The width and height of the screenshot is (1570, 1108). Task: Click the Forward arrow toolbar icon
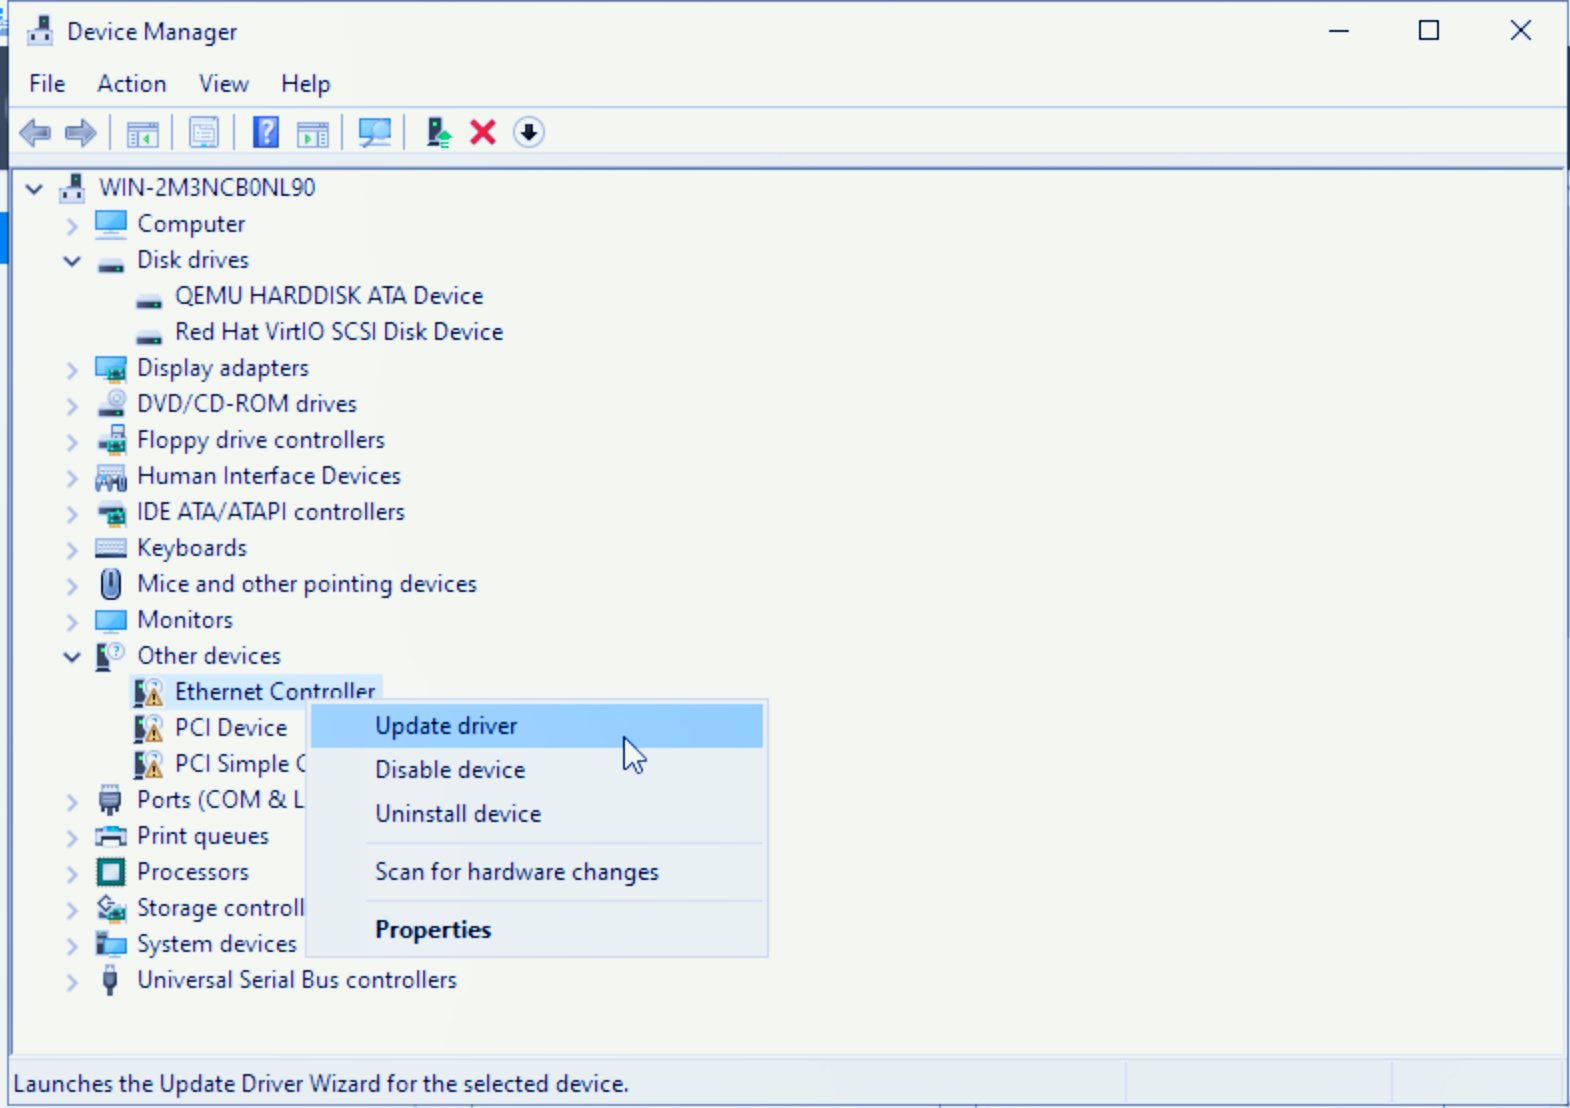tap(80, 132)
